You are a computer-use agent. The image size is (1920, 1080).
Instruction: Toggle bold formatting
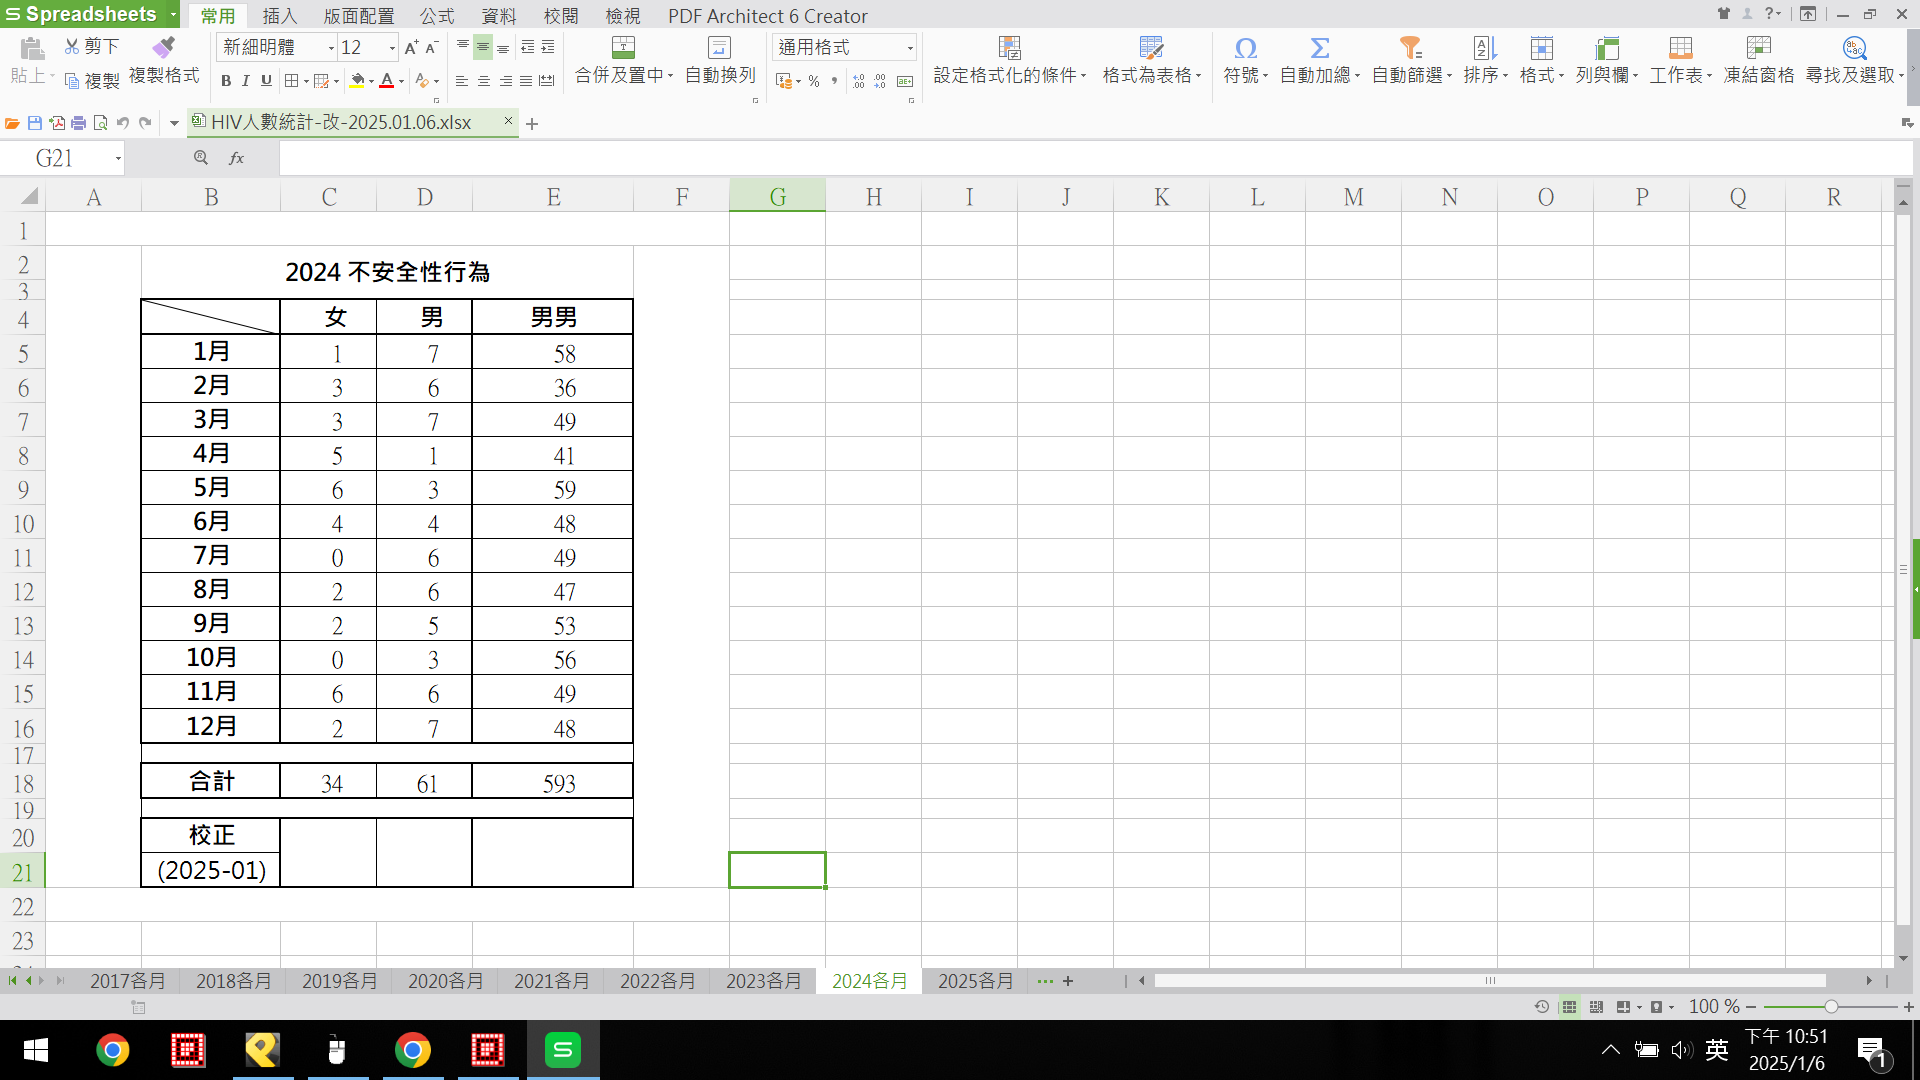coord(226,81)
